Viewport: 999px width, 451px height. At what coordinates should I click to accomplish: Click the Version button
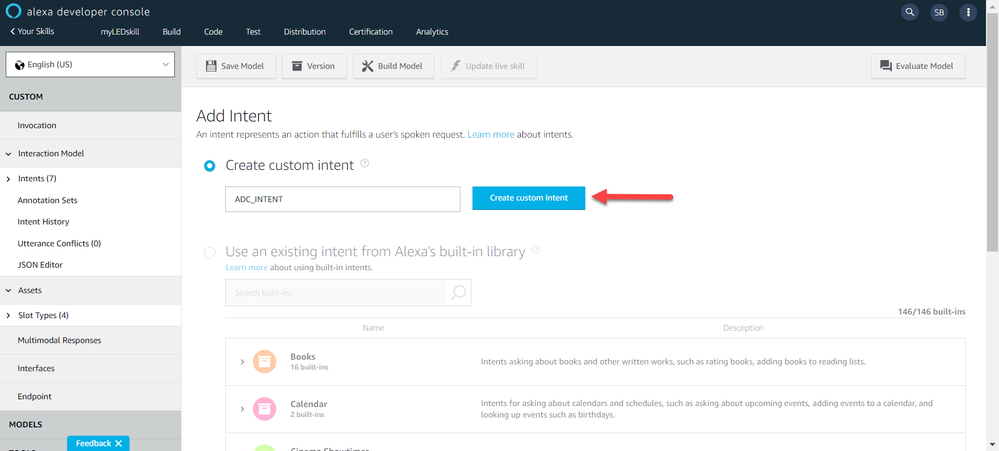point(314,66)
